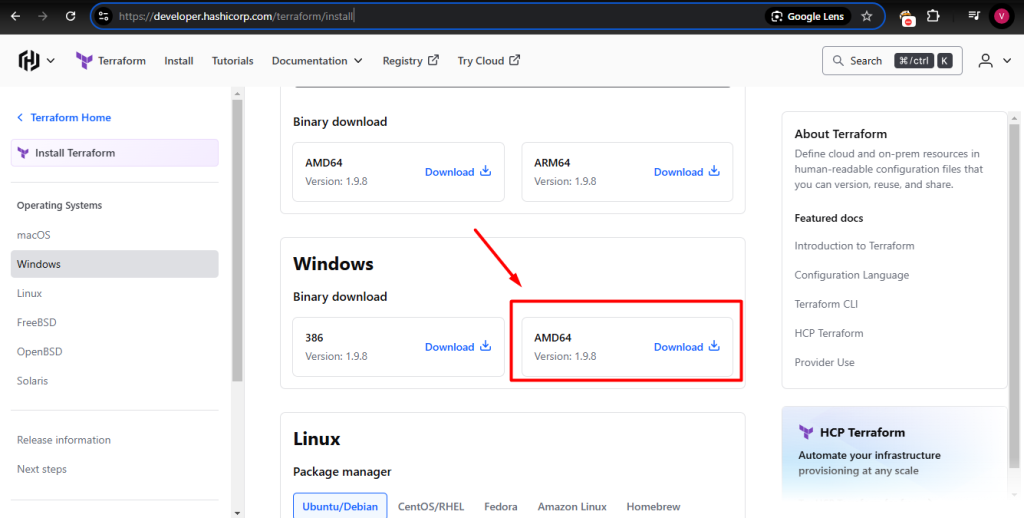Download the ARM64 binary version 1.9.8

tap(687, 172)
